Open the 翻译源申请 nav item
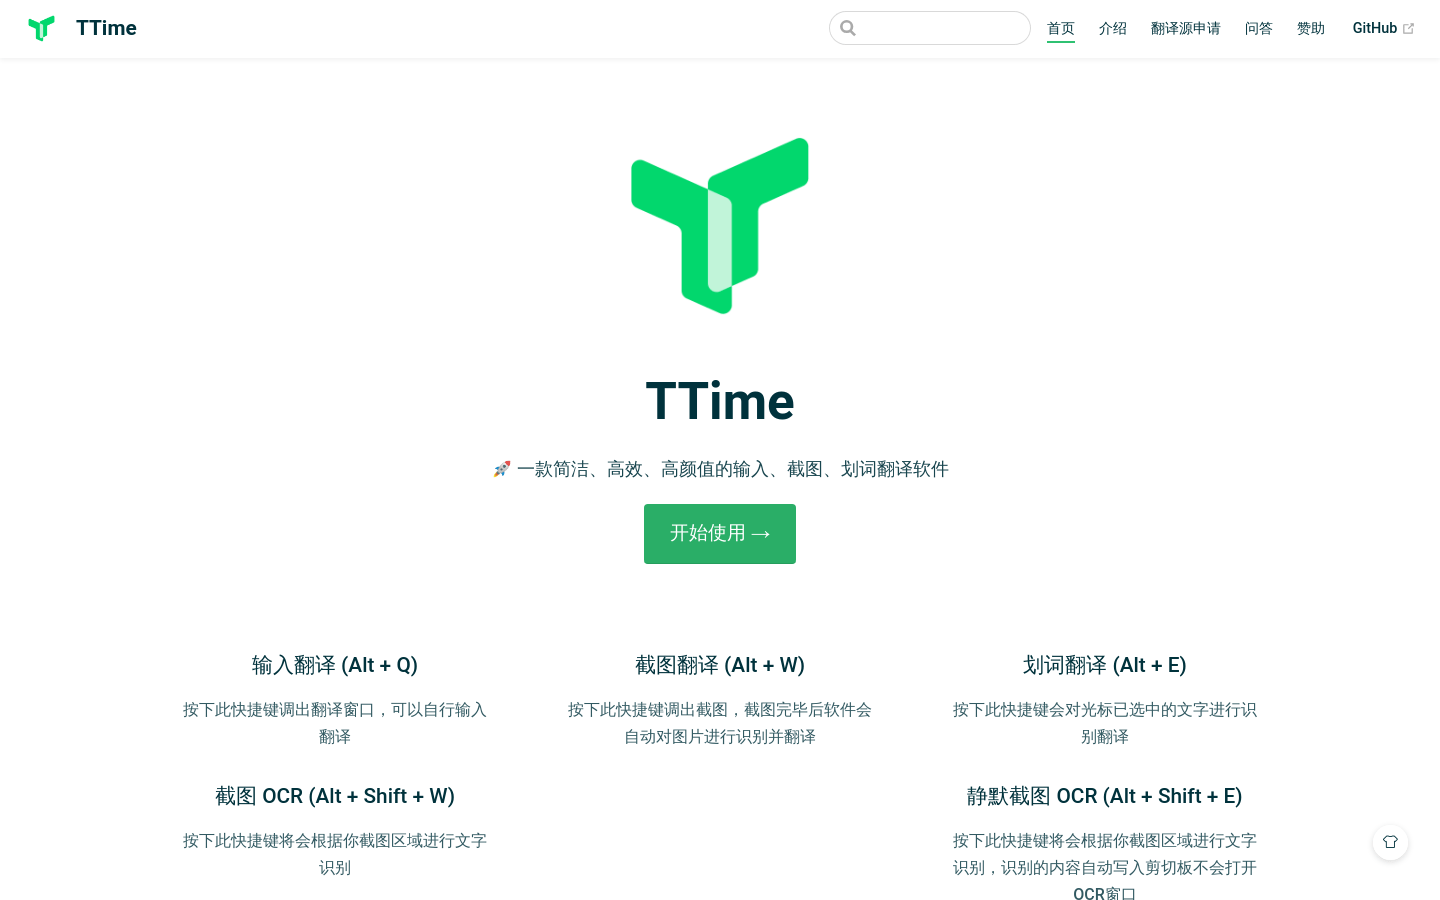The height and width of the screenshot is (900, 1440). tap(1186, 28)
